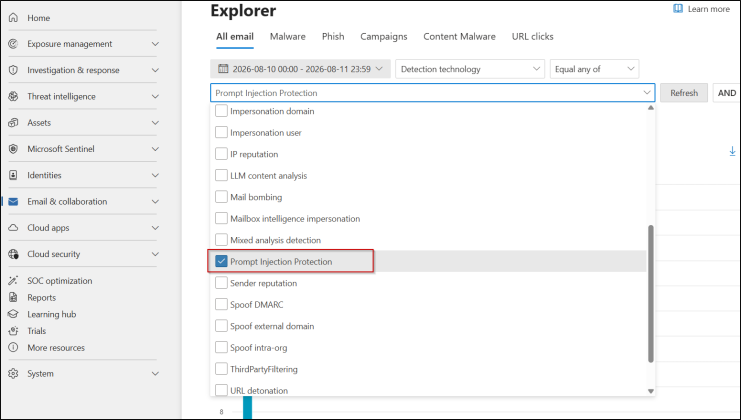The image size is (741, 420).
Task: Open the Equal any of dropdown
Action: [594, 69]
